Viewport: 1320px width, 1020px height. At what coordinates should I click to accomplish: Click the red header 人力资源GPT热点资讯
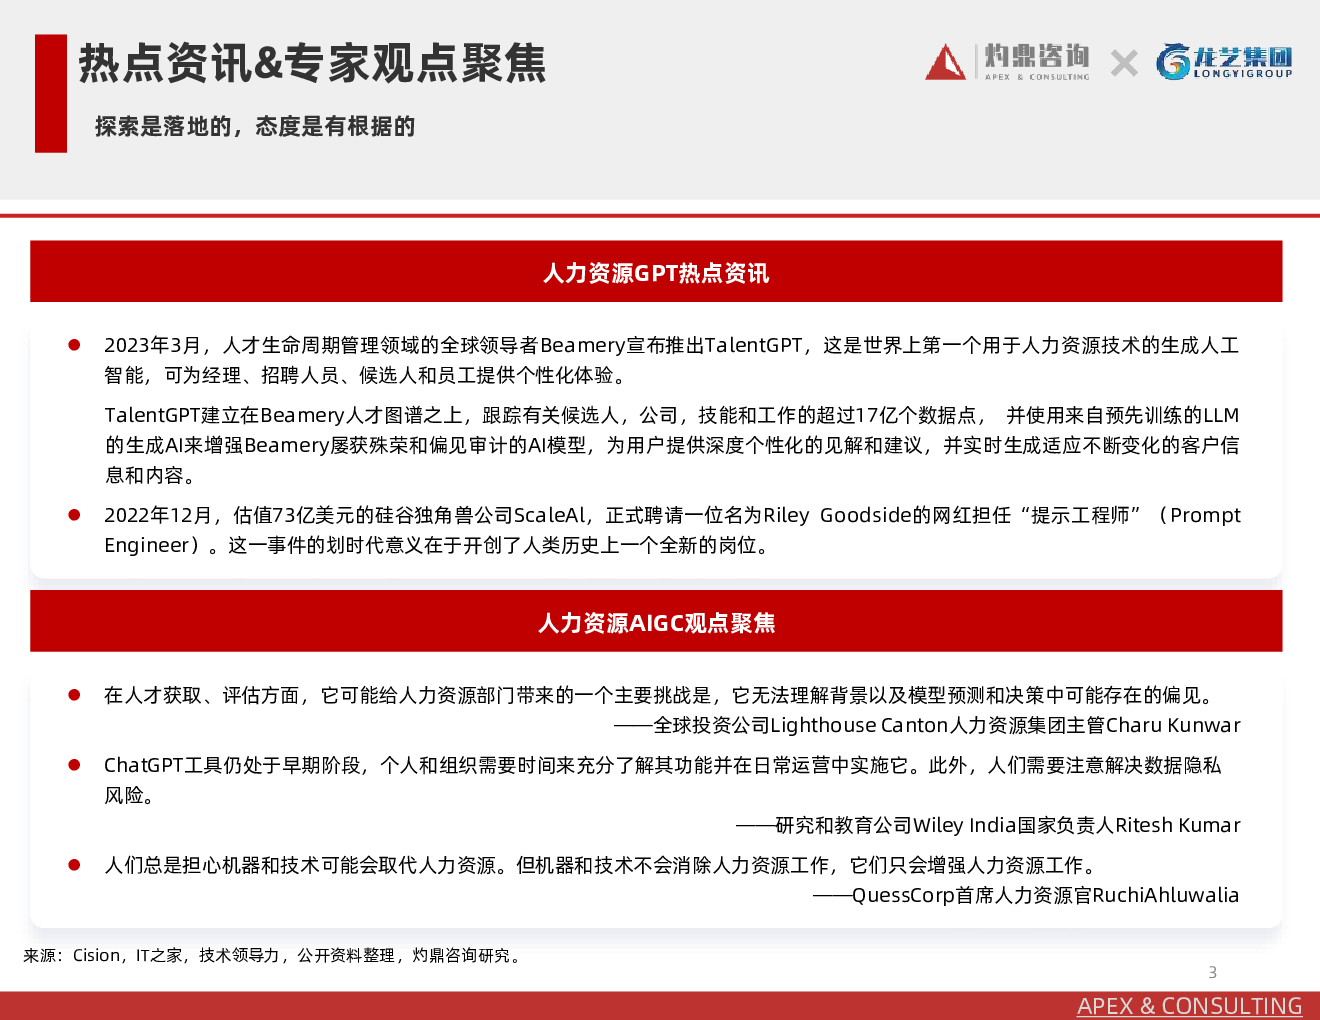pyautogui.click(x=656, y=272)
